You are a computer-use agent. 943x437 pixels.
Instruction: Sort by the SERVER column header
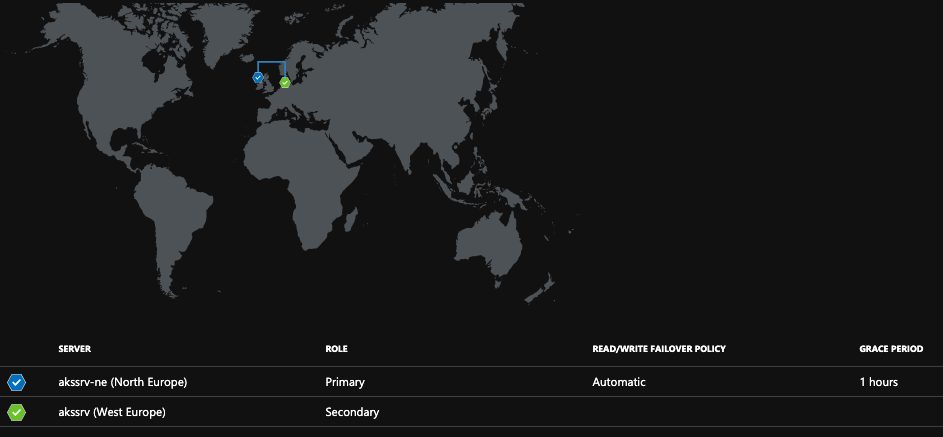tap(75, 349)
